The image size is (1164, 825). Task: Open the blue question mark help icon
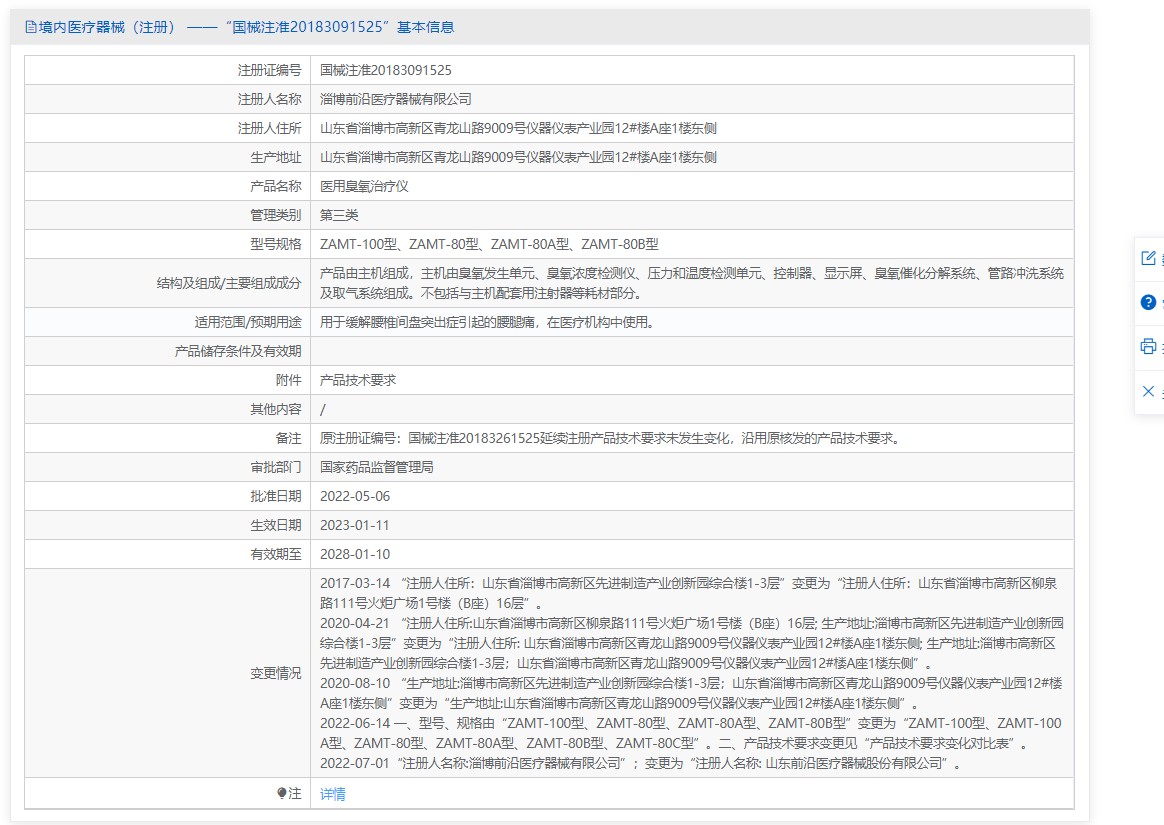pos(1148,302)
